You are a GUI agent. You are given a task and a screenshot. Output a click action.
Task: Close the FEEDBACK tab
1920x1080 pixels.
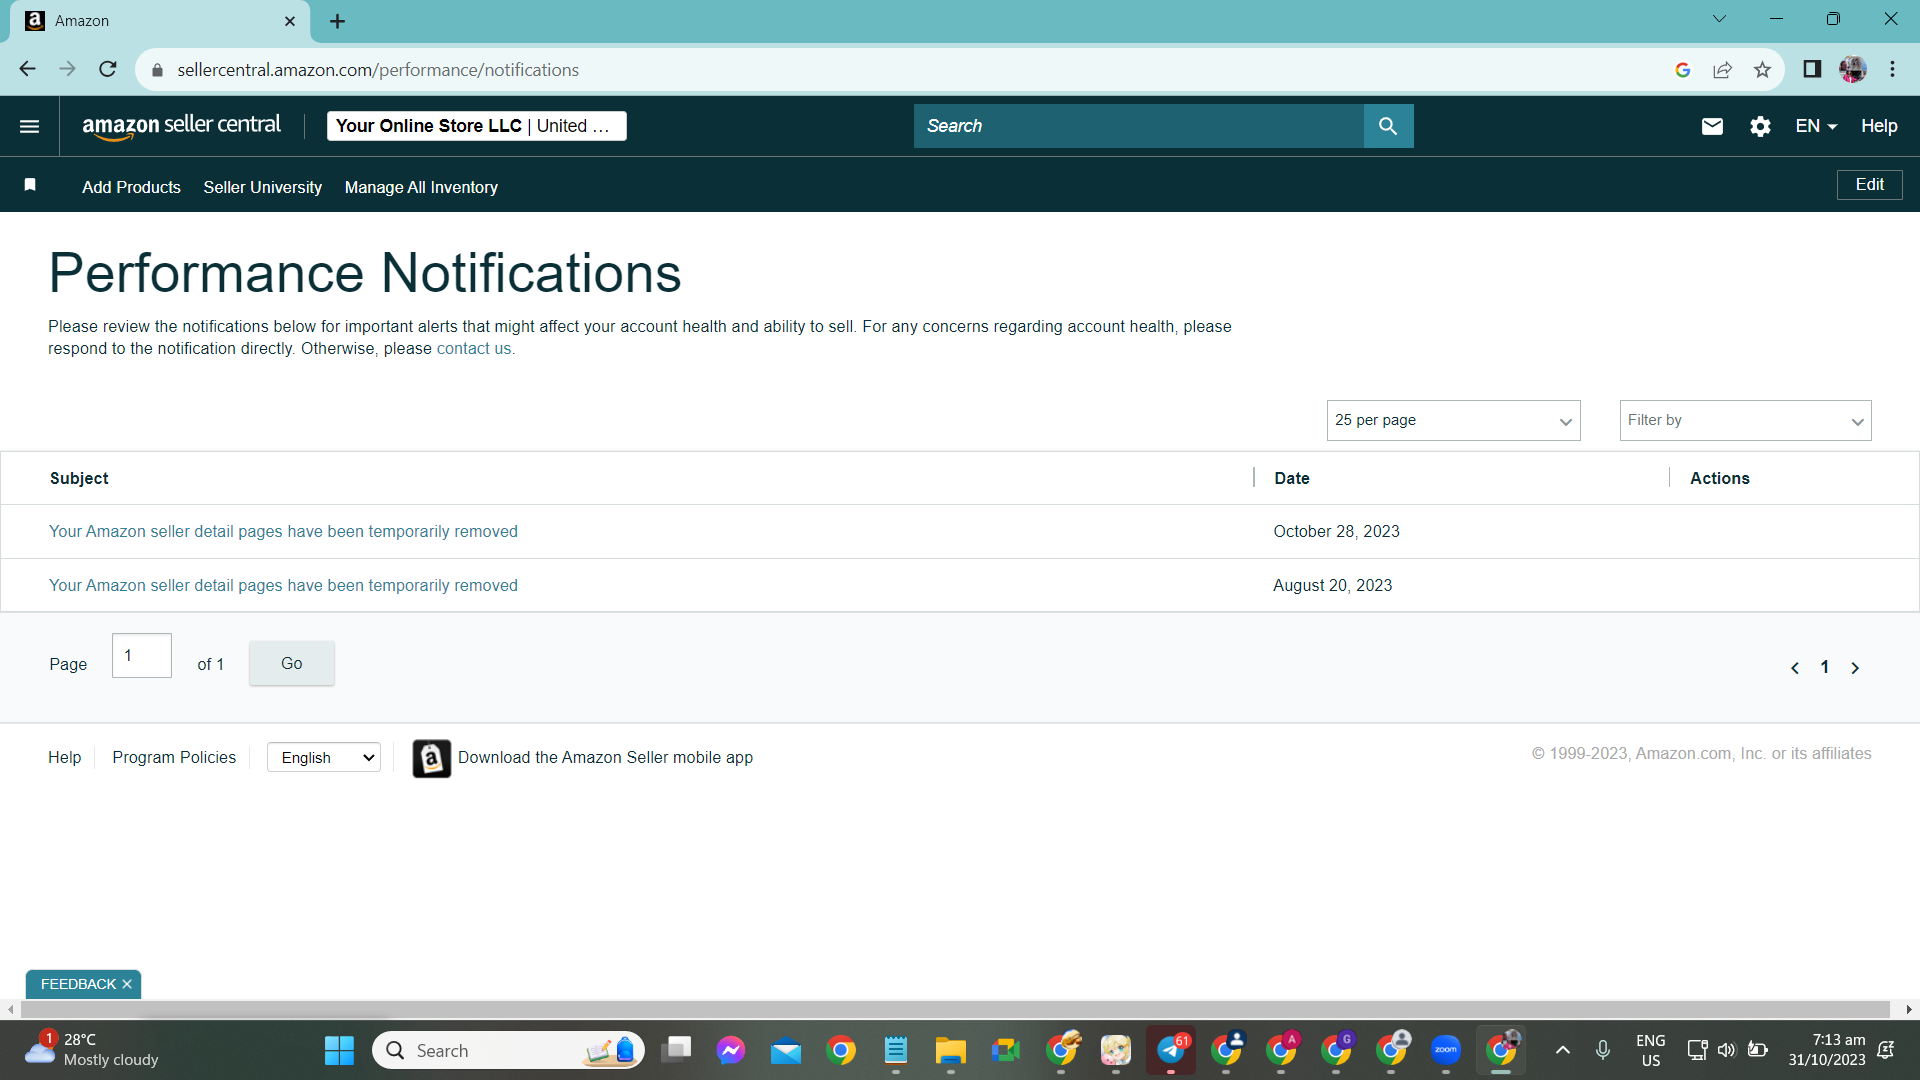127,984
